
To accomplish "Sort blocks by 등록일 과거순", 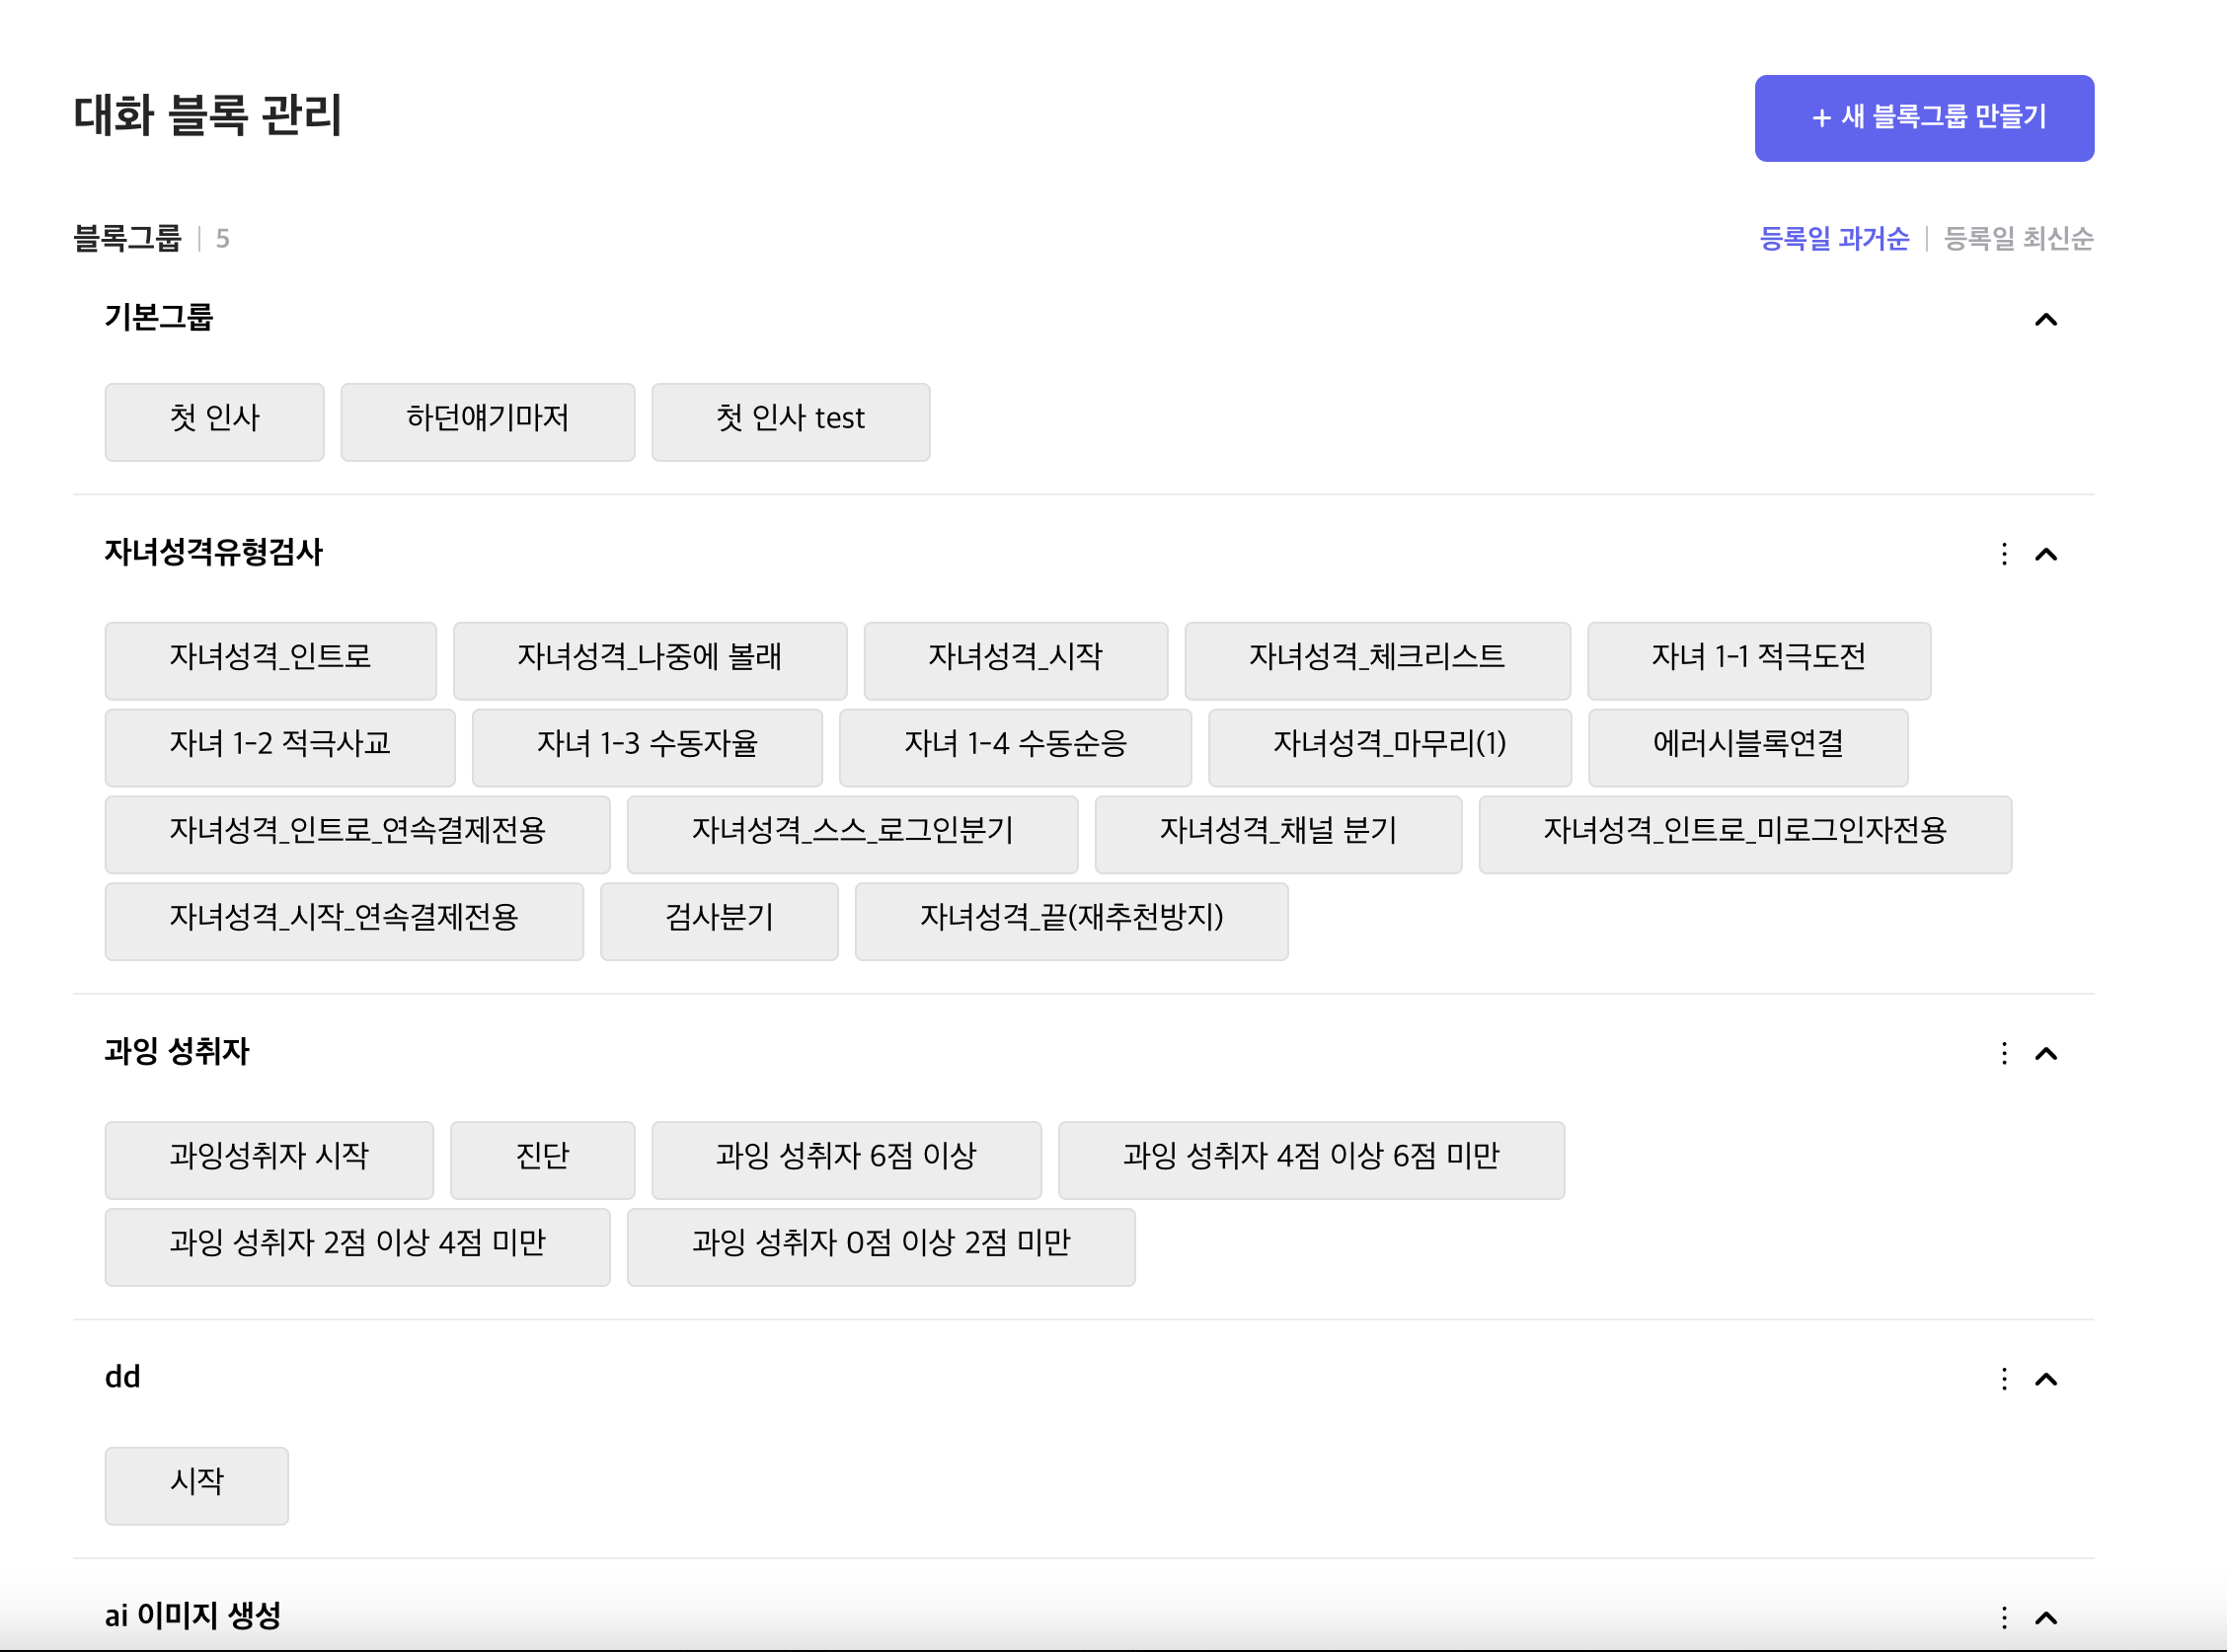I will coord(1837,239).
